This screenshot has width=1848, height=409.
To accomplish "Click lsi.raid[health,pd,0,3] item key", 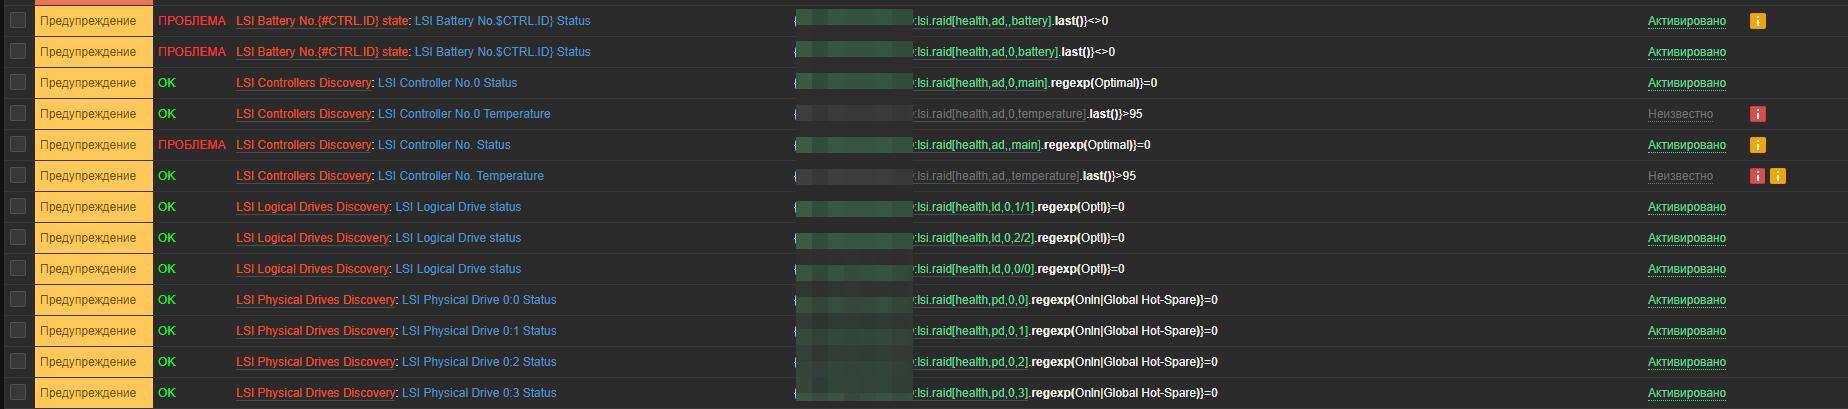I will click(x=972, y=393).
